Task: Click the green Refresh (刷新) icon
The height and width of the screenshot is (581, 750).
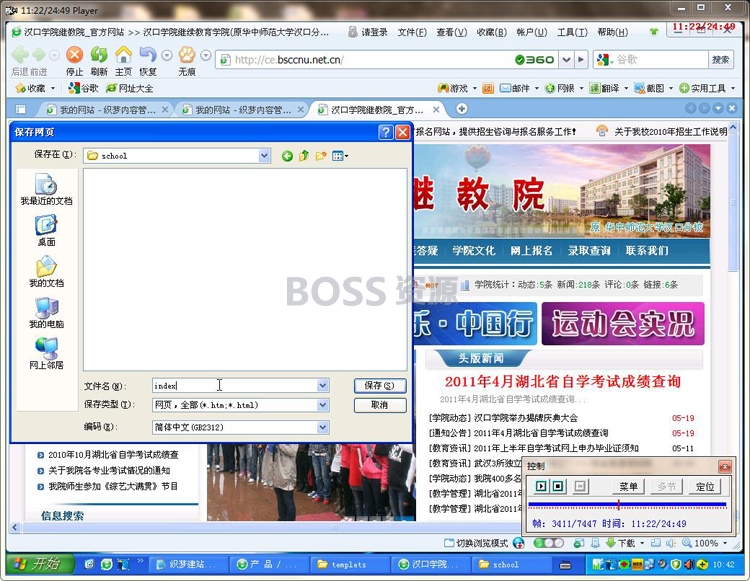Action: click(x=99, y=55)
